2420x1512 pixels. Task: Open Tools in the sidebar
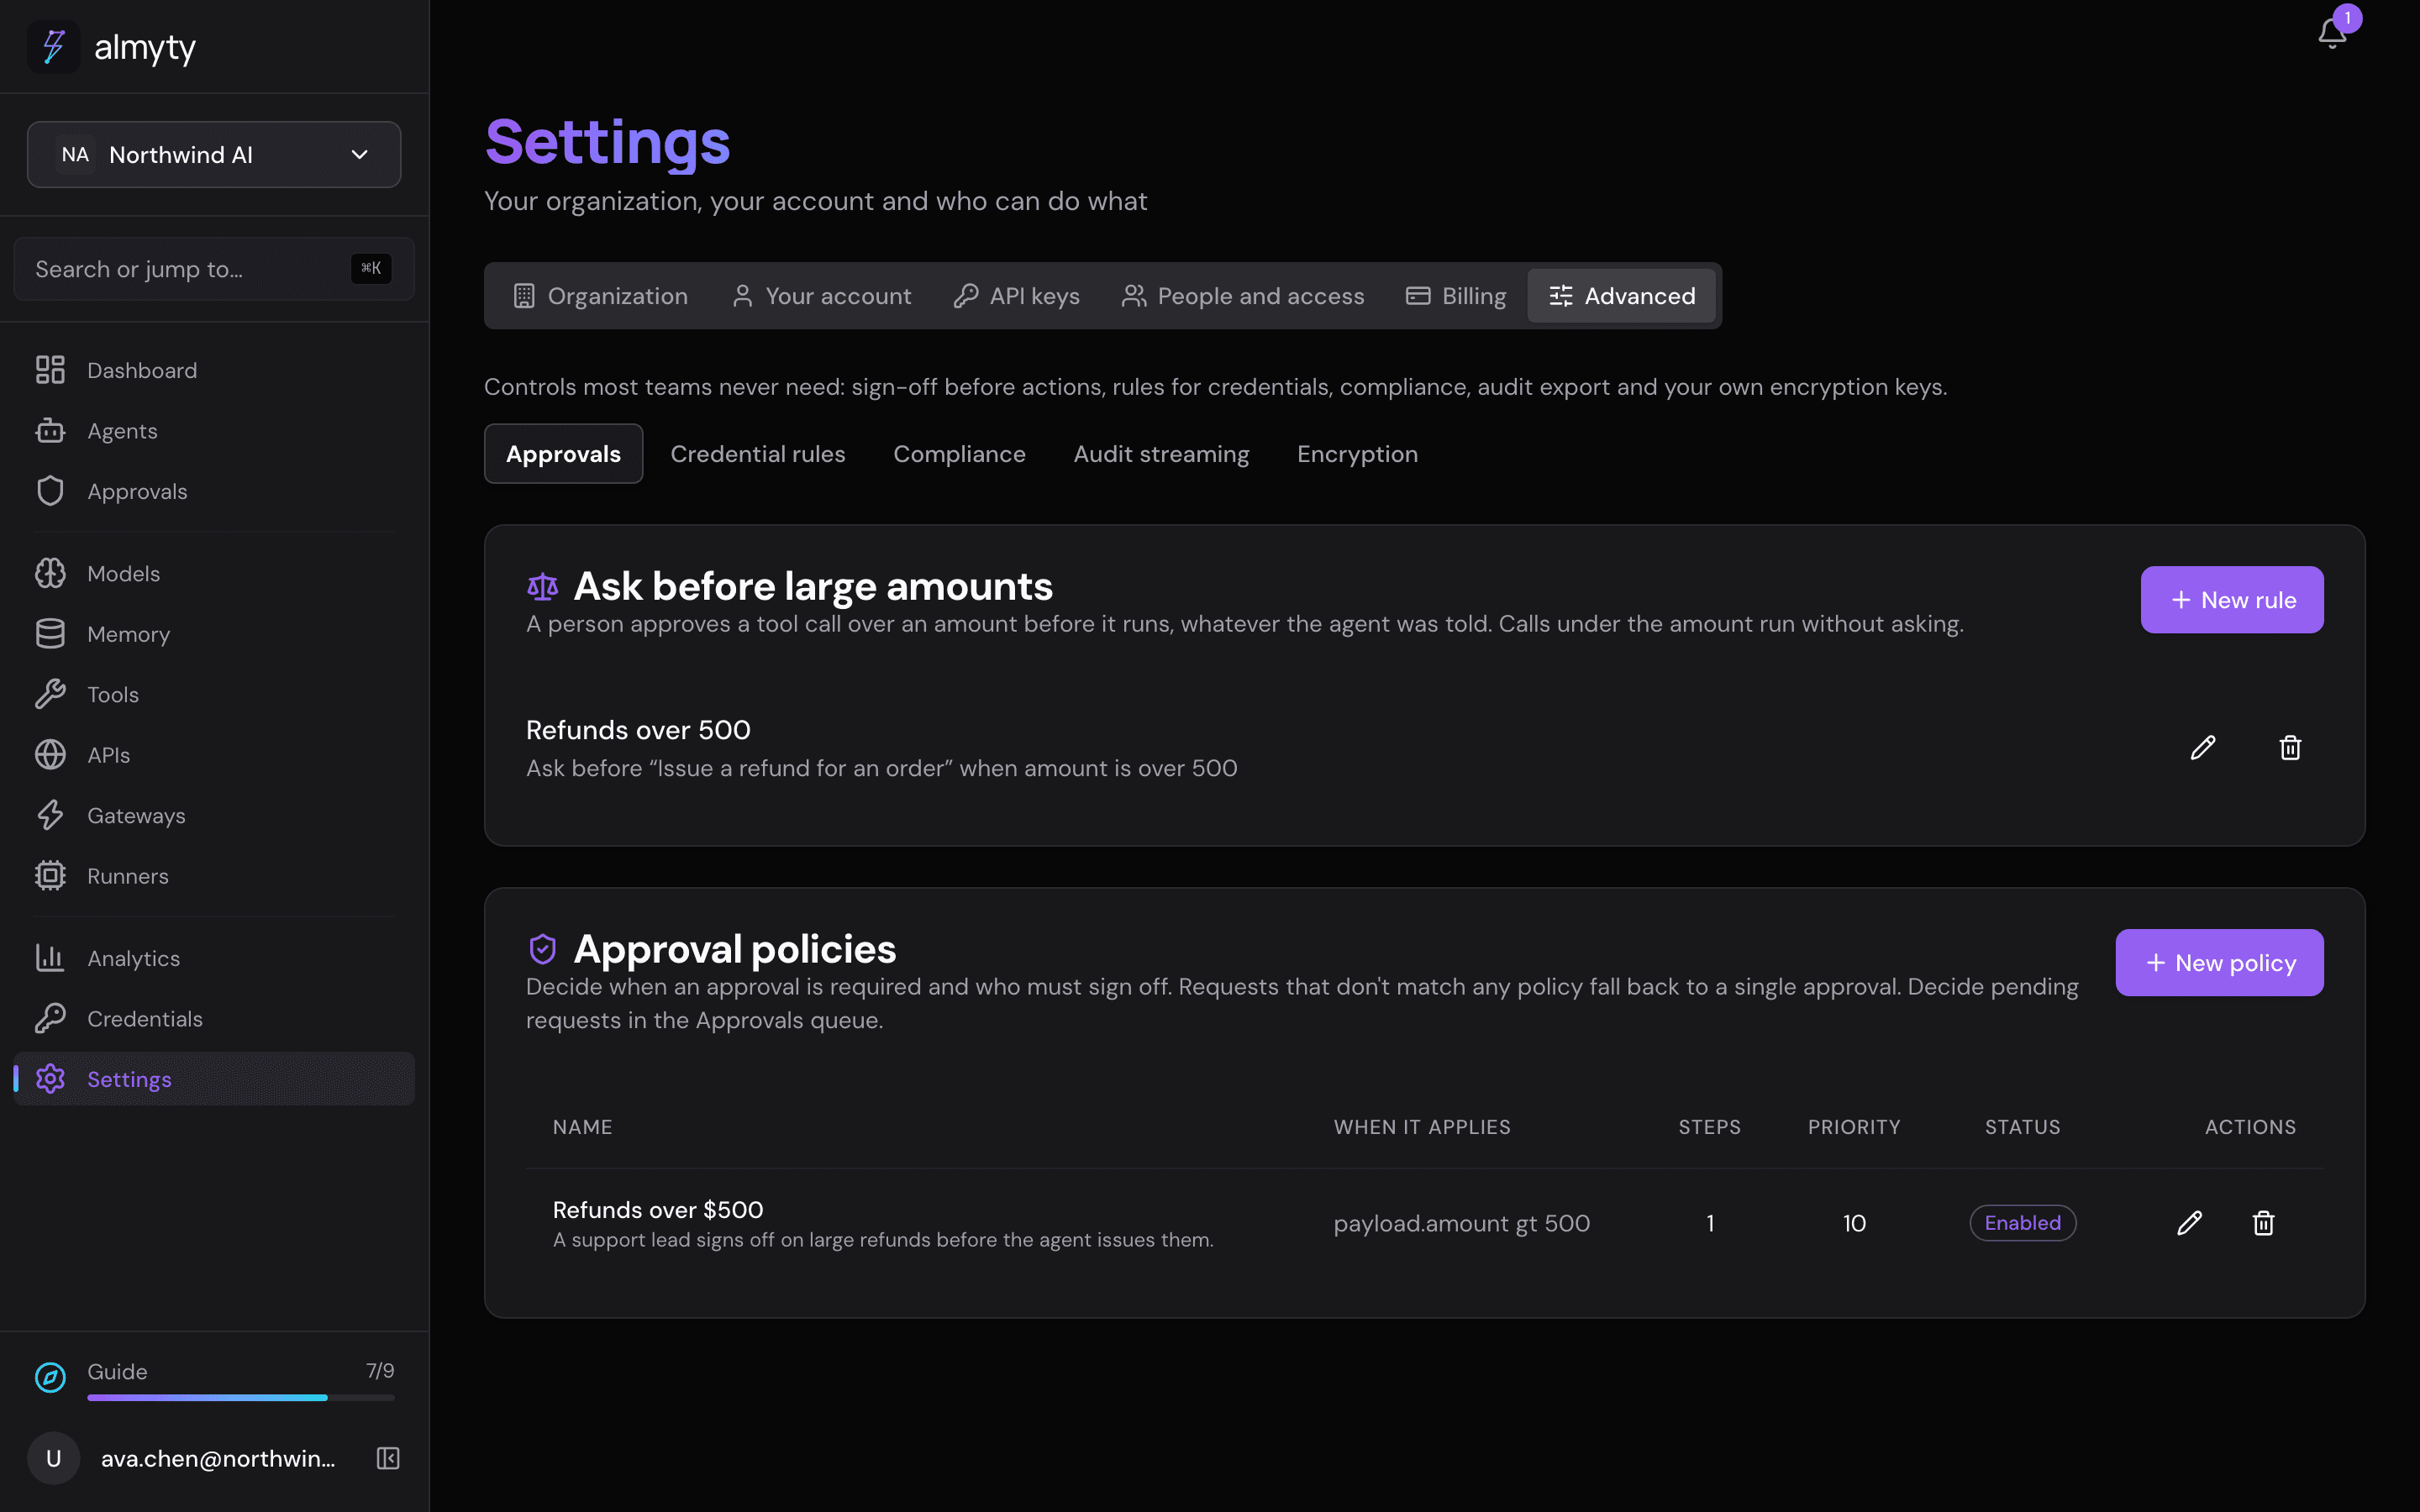[214, 694]
